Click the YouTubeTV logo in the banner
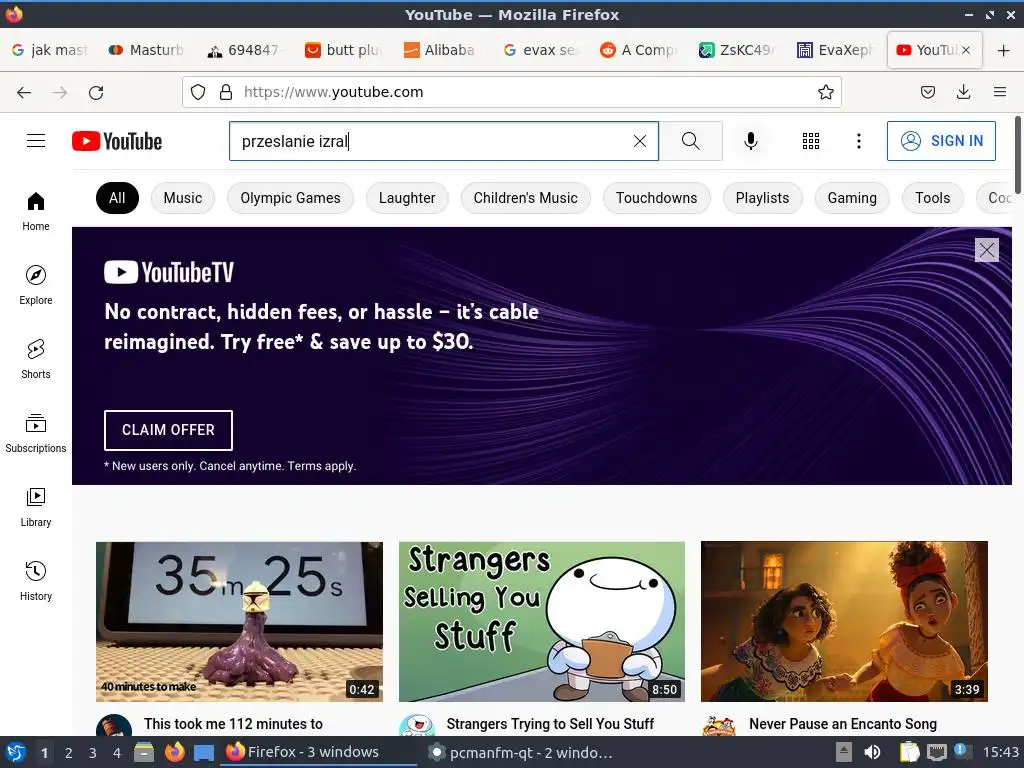 169,272
